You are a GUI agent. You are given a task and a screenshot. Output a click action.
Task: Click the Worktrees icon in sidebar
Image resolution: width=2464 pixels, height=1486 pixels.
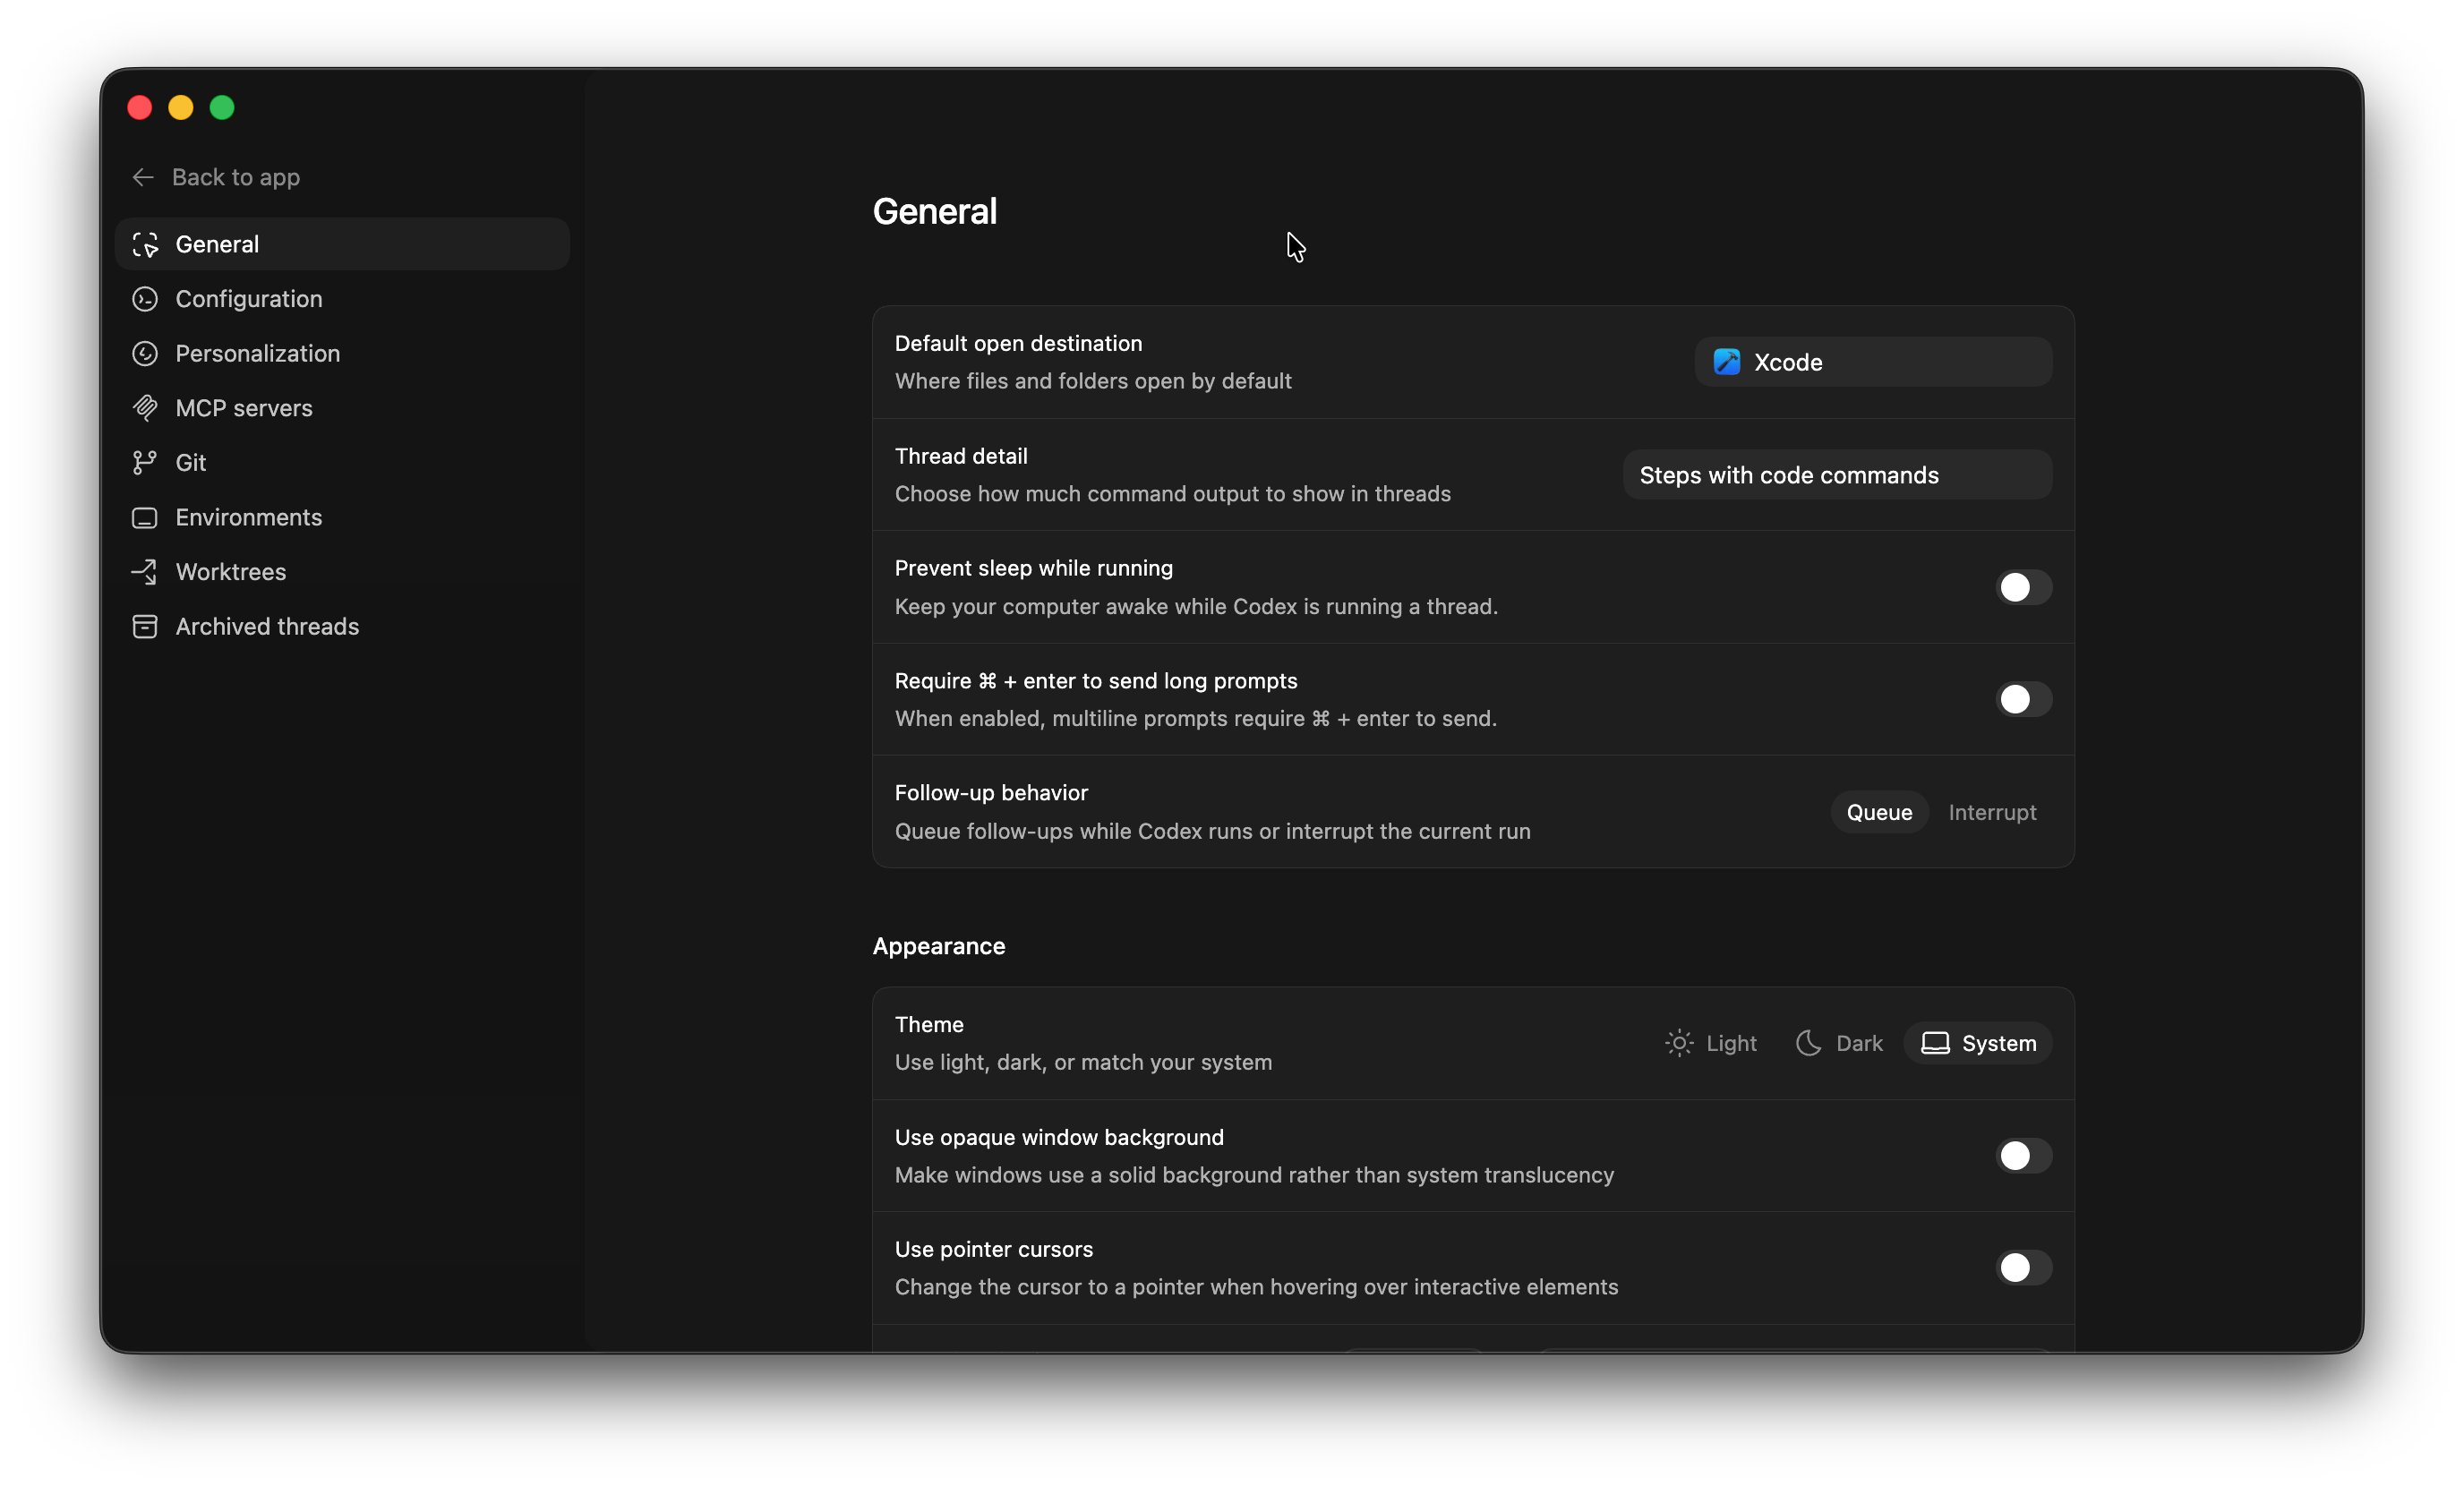[145, 572]
